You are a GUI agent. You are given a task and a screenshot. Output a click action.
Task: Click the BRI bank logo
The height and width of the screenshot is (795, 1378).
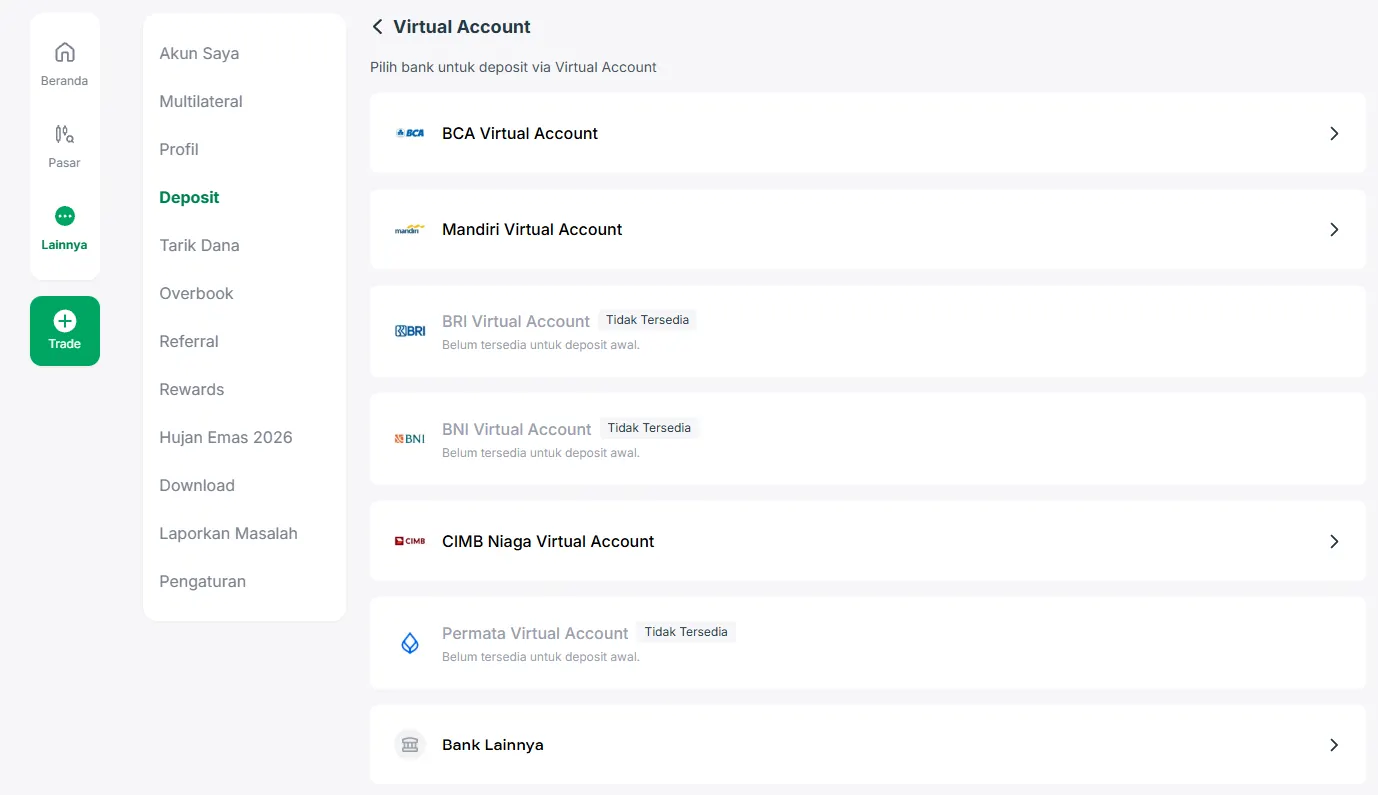click(410, 331)
